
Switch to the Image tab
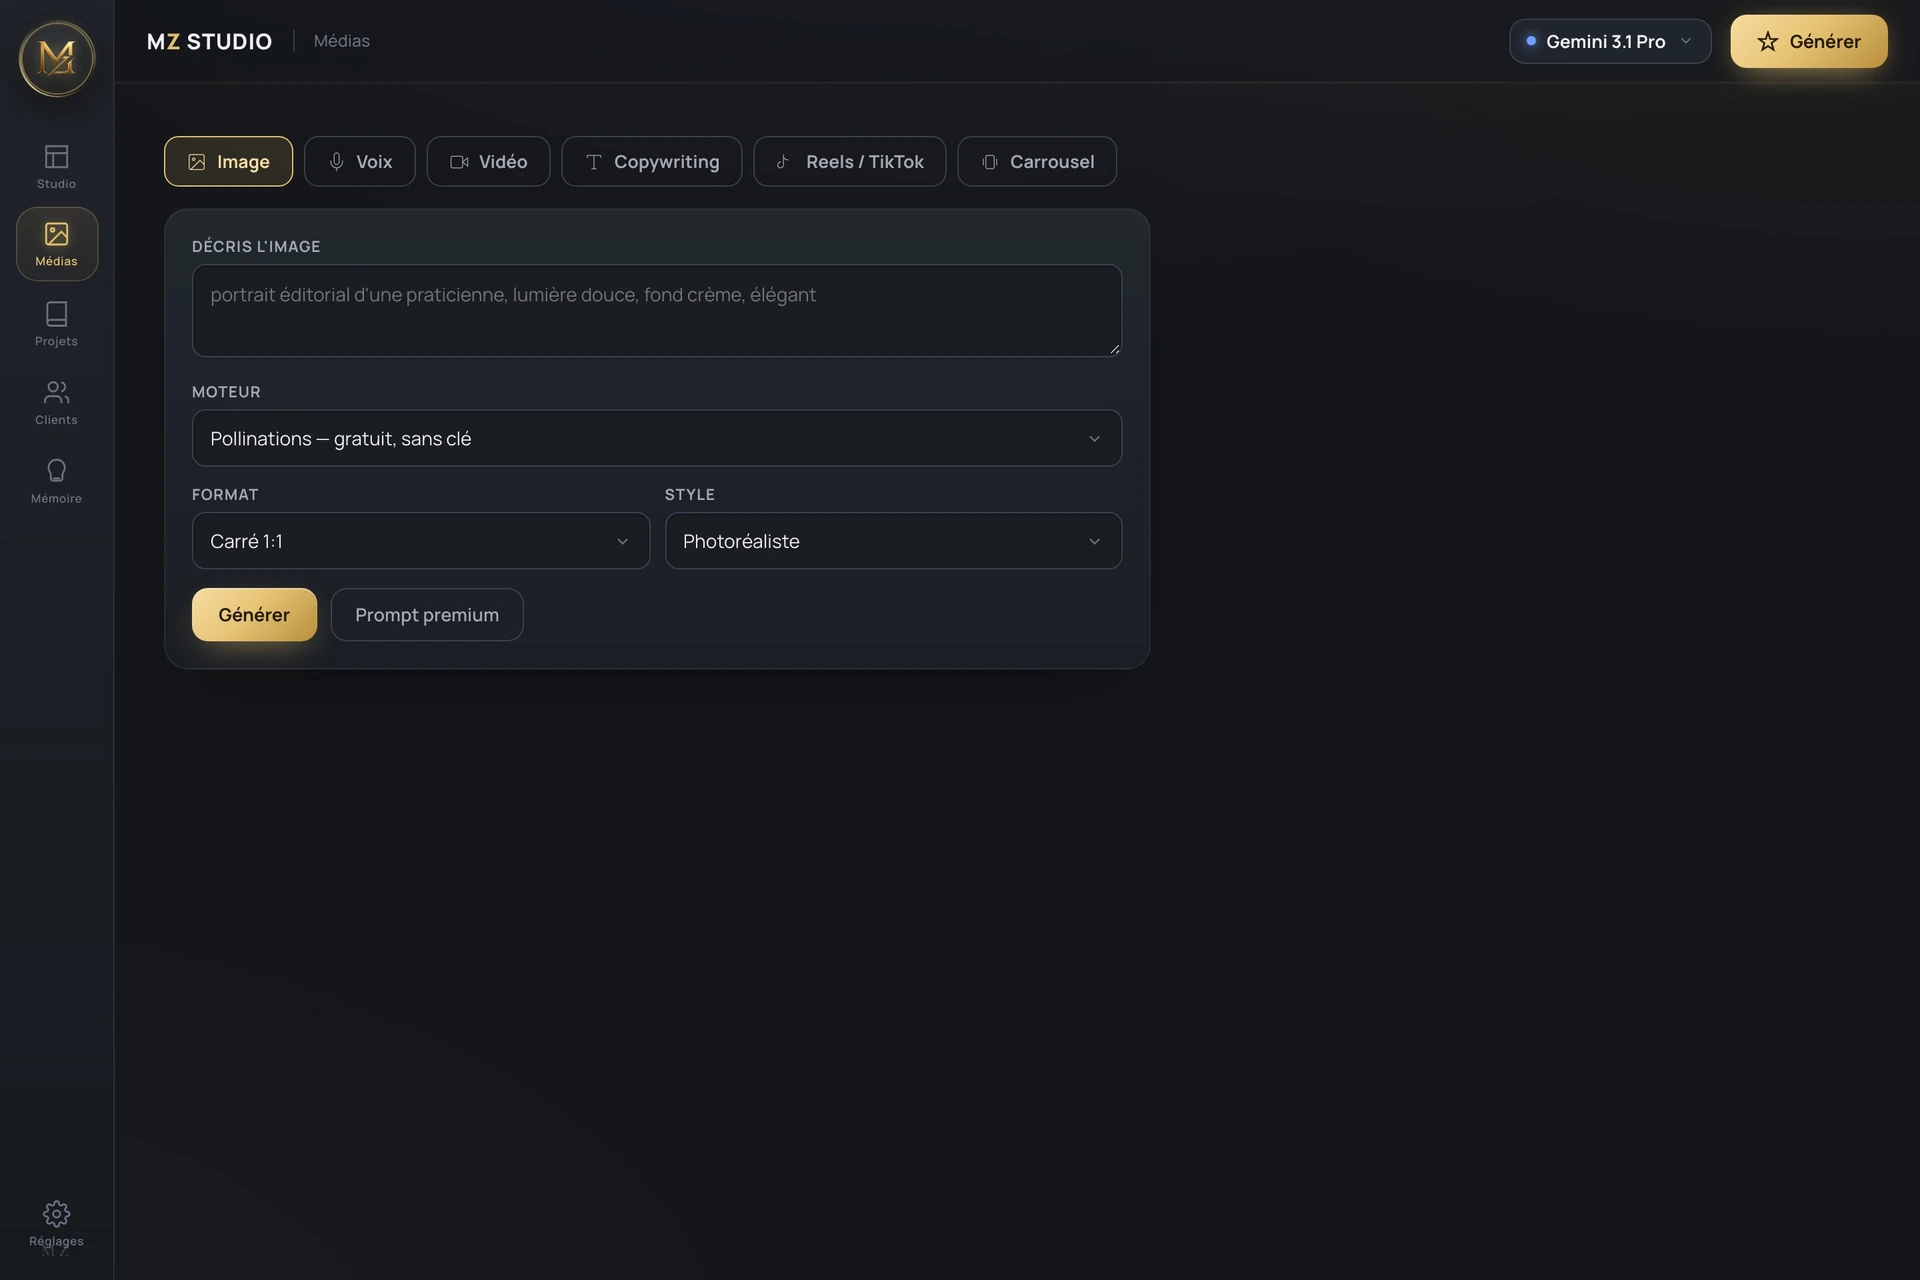pos(228,161)
